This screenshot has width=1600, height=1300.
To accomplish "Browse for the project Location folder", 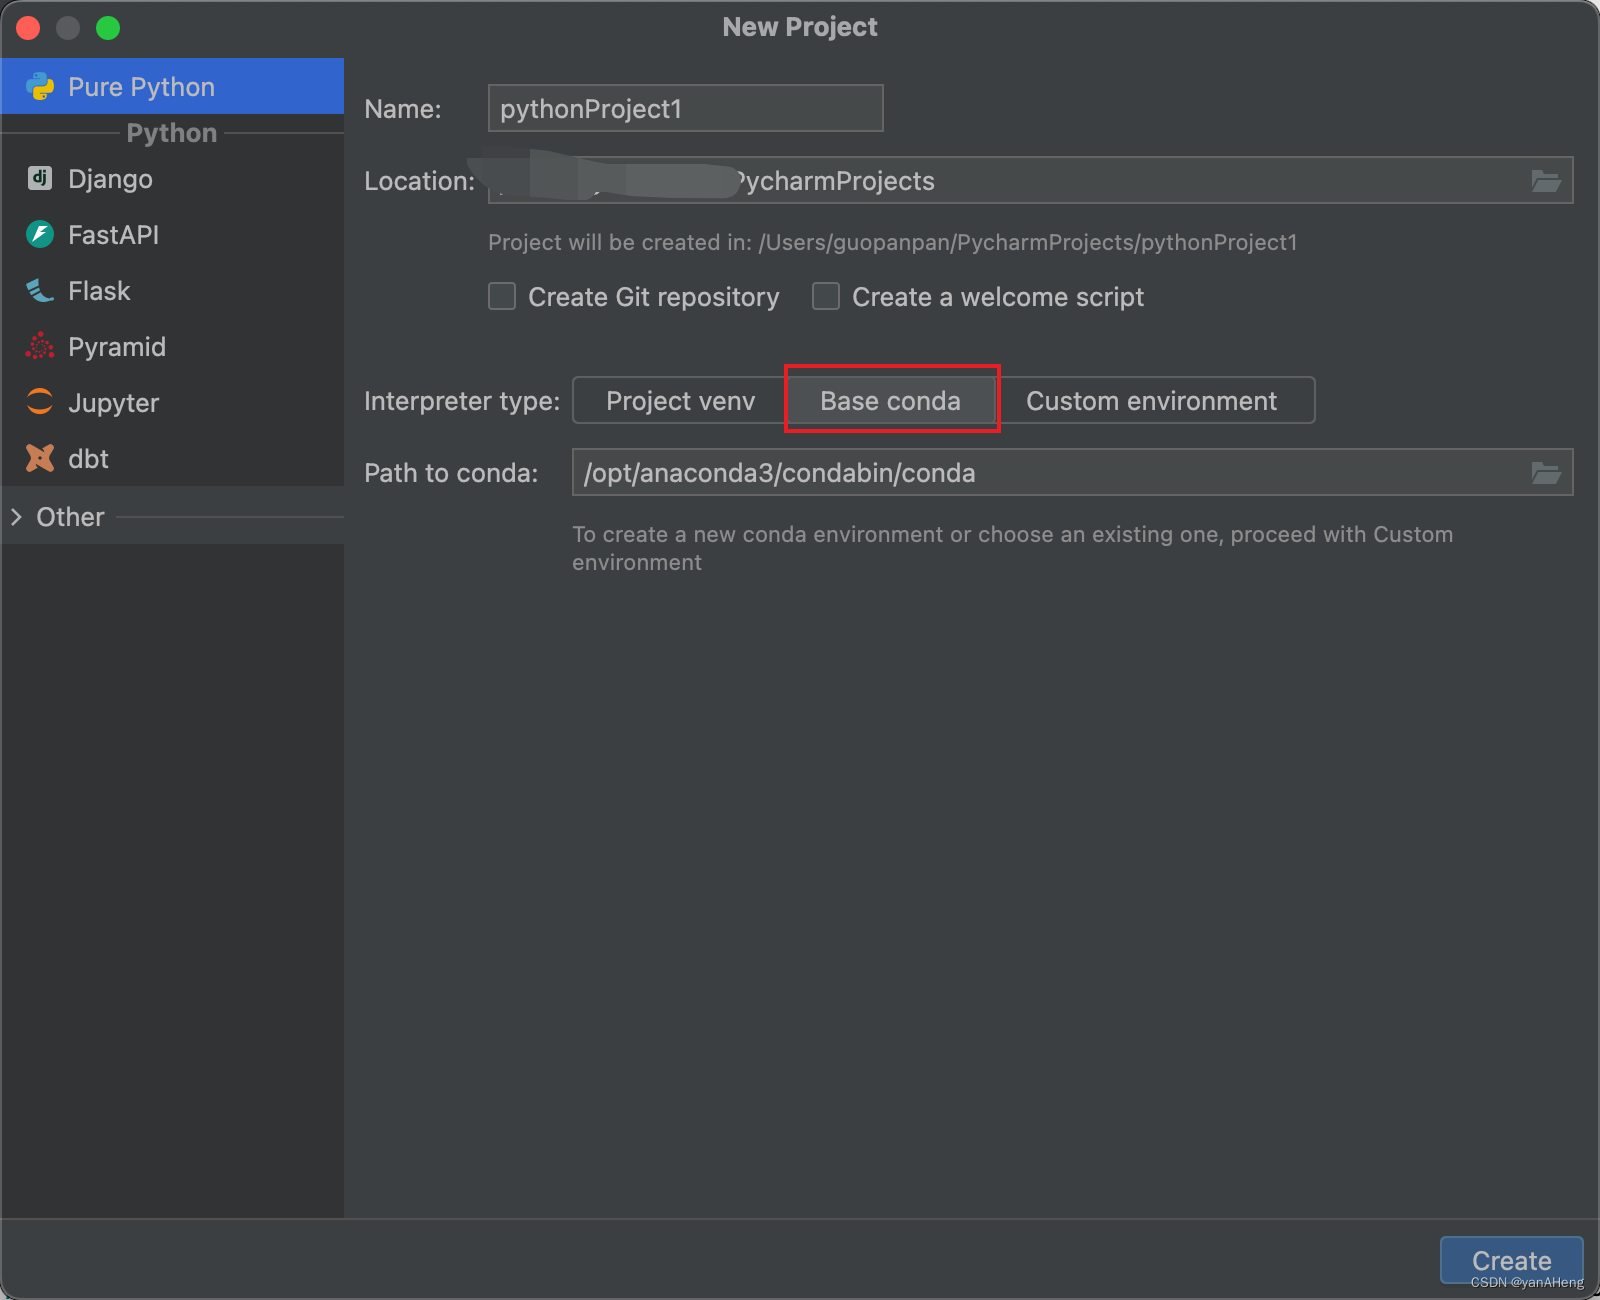I will [x=1546, y=181].
